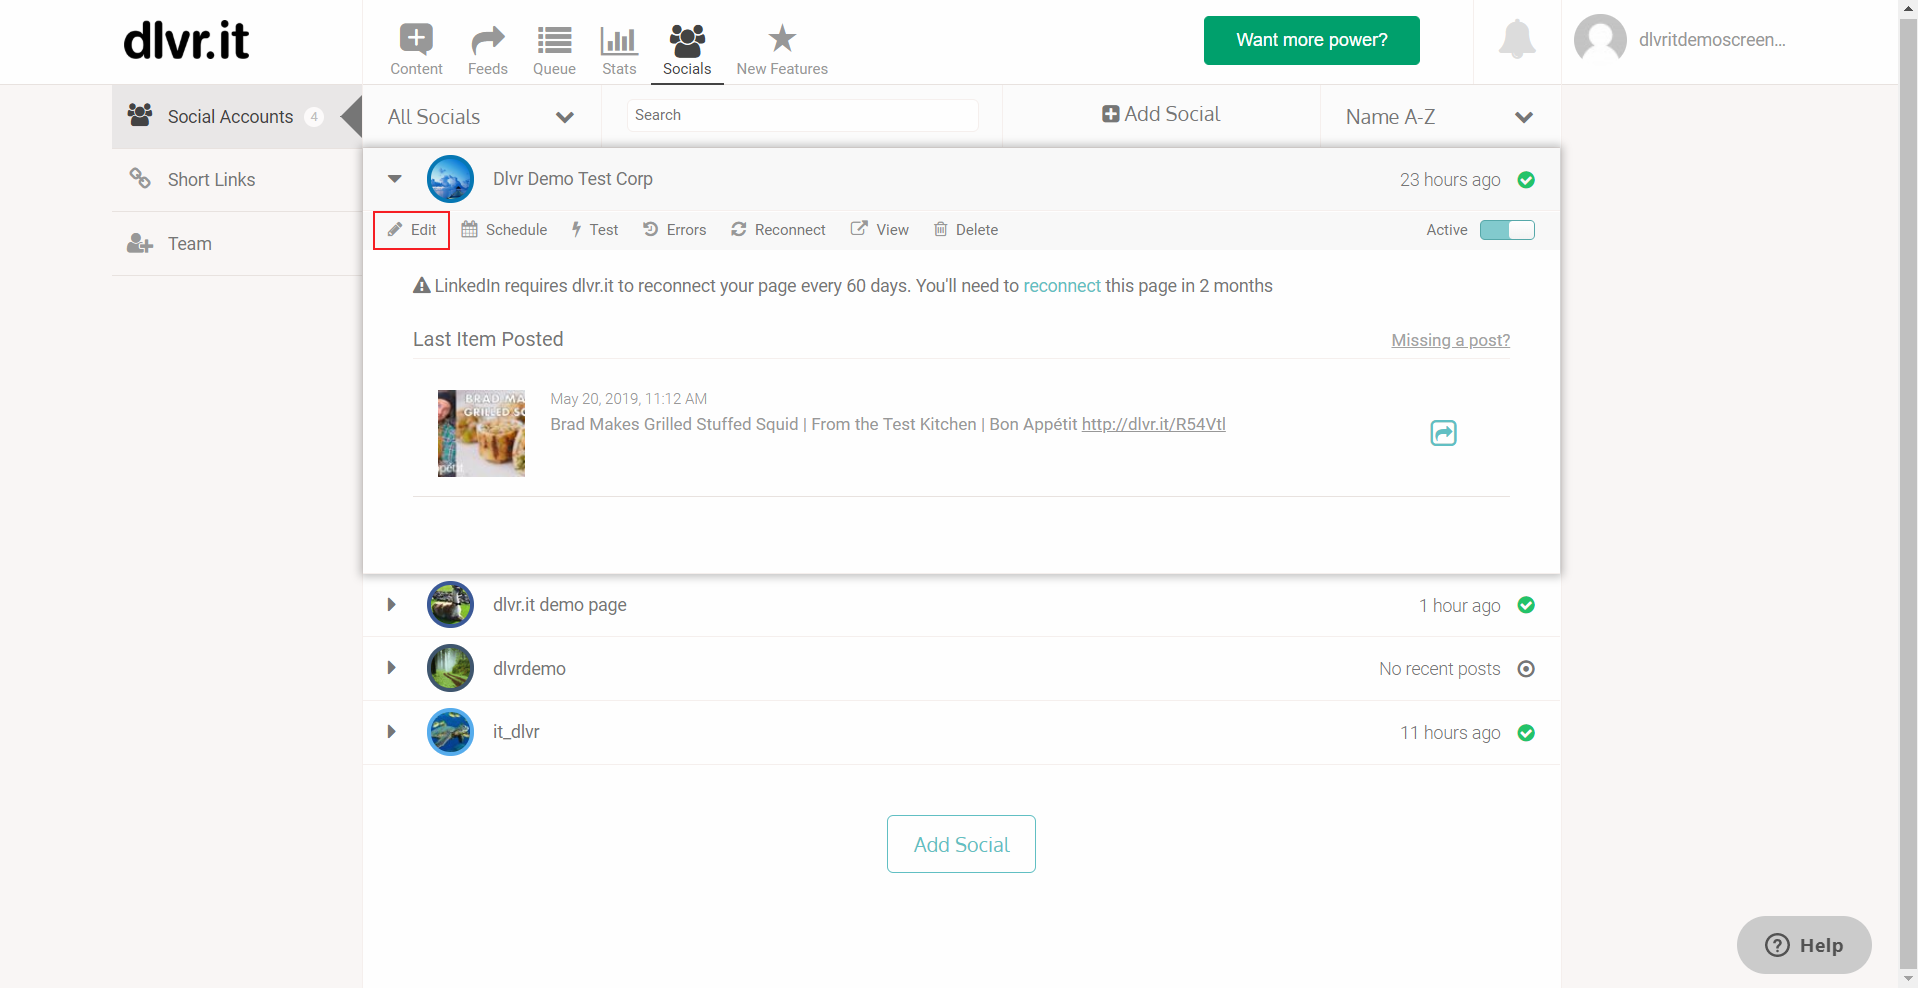Click View in the account toolbar
The image size is (1918, 988).
point(880,230)
